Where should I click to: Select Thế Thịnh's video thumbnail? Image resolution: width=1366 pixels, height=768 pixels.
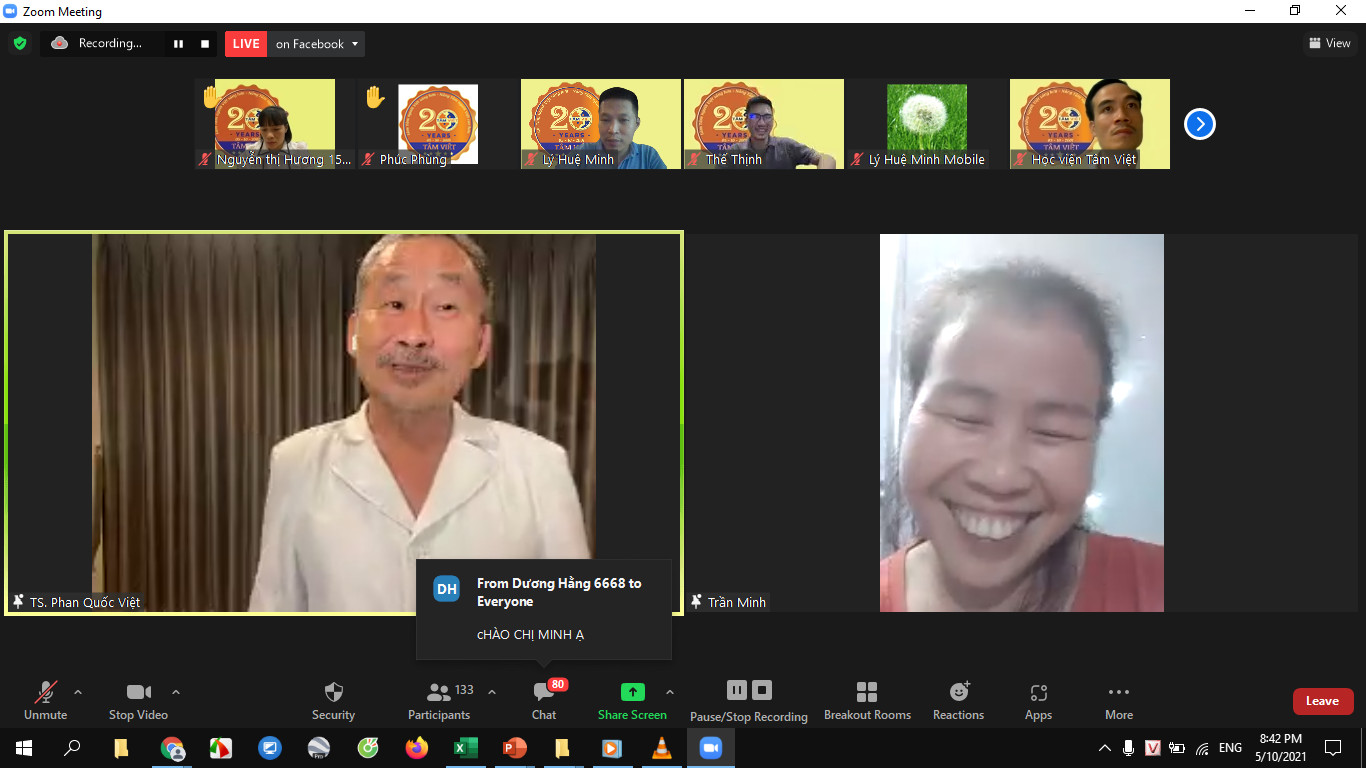point(763,124)
